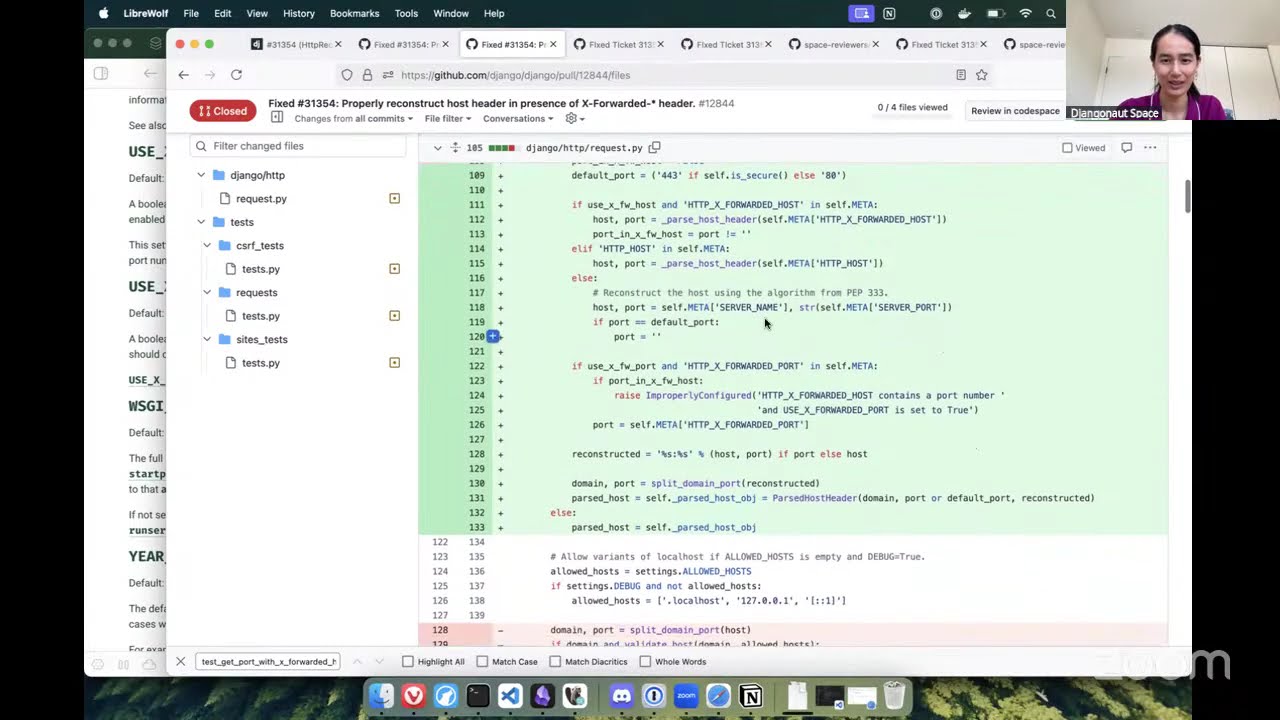
Task: Collapse the csrf_tests folder
Action: point(207,245)
